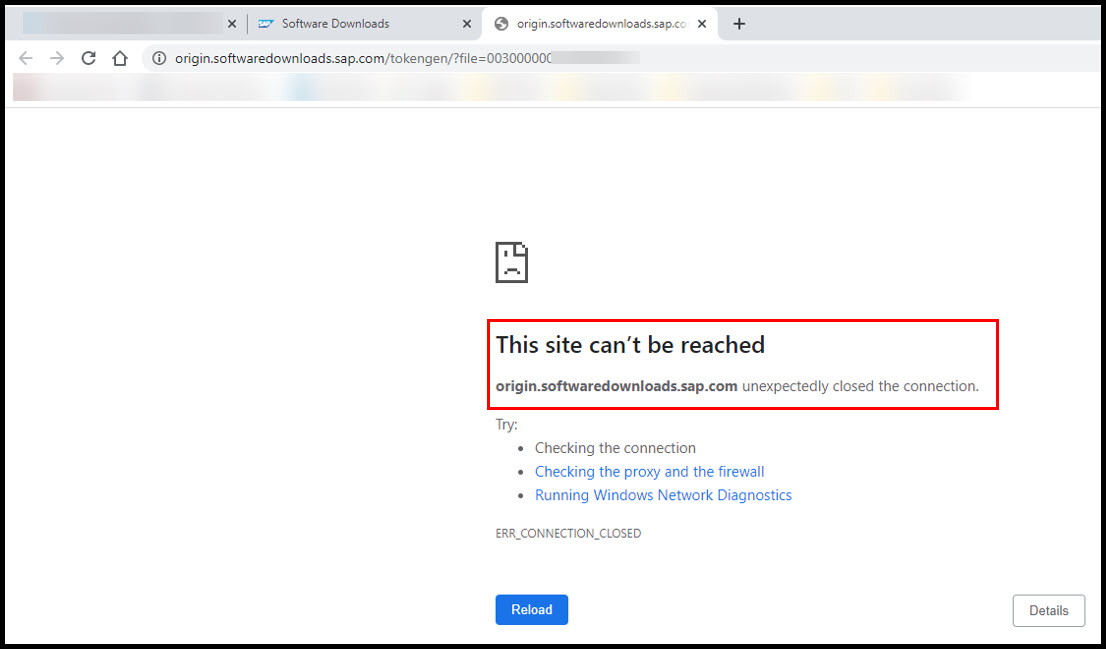
Task: Click the SAP logo on Software Downloads tab
Action: coord(266,24)
